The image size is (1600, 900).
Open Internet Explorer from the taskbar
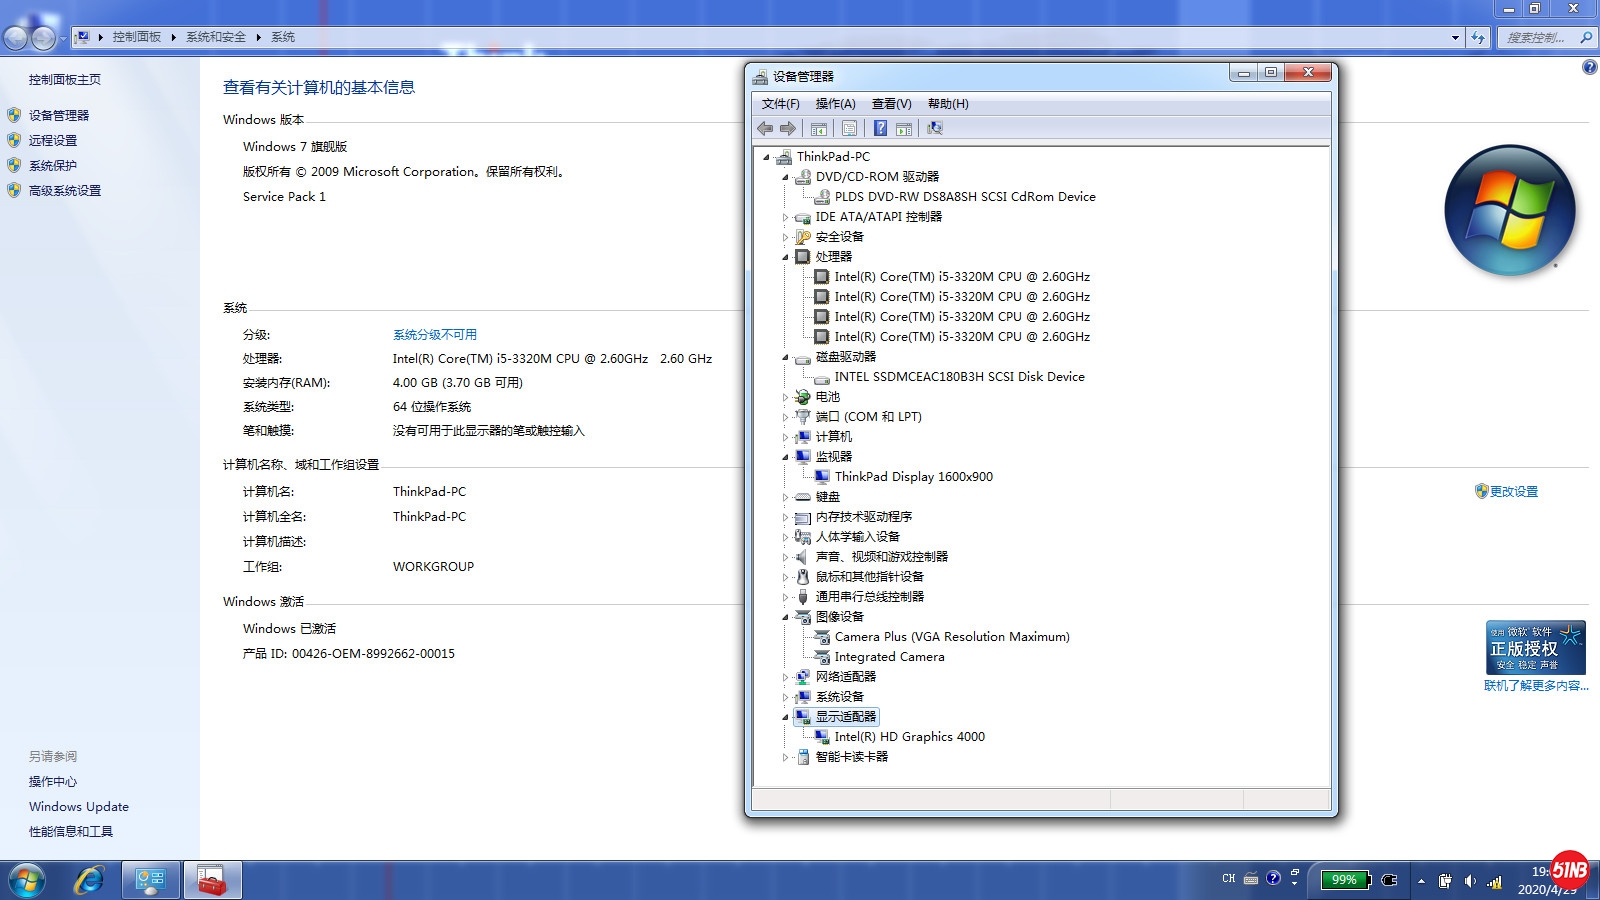[x=89, y=880]
